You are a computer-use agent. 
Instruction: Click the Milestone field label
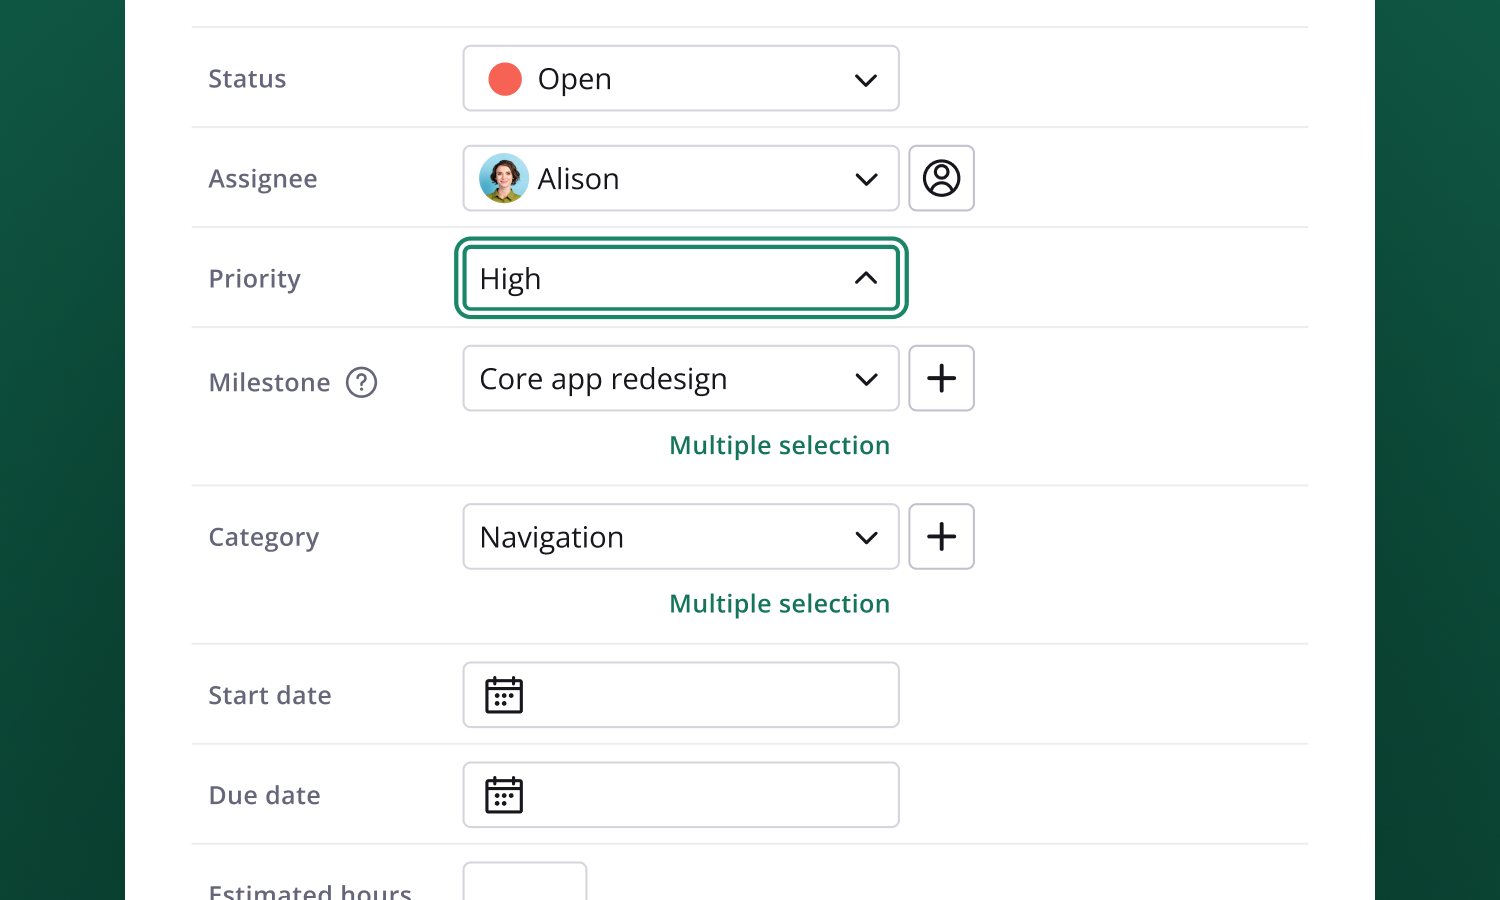269,382
